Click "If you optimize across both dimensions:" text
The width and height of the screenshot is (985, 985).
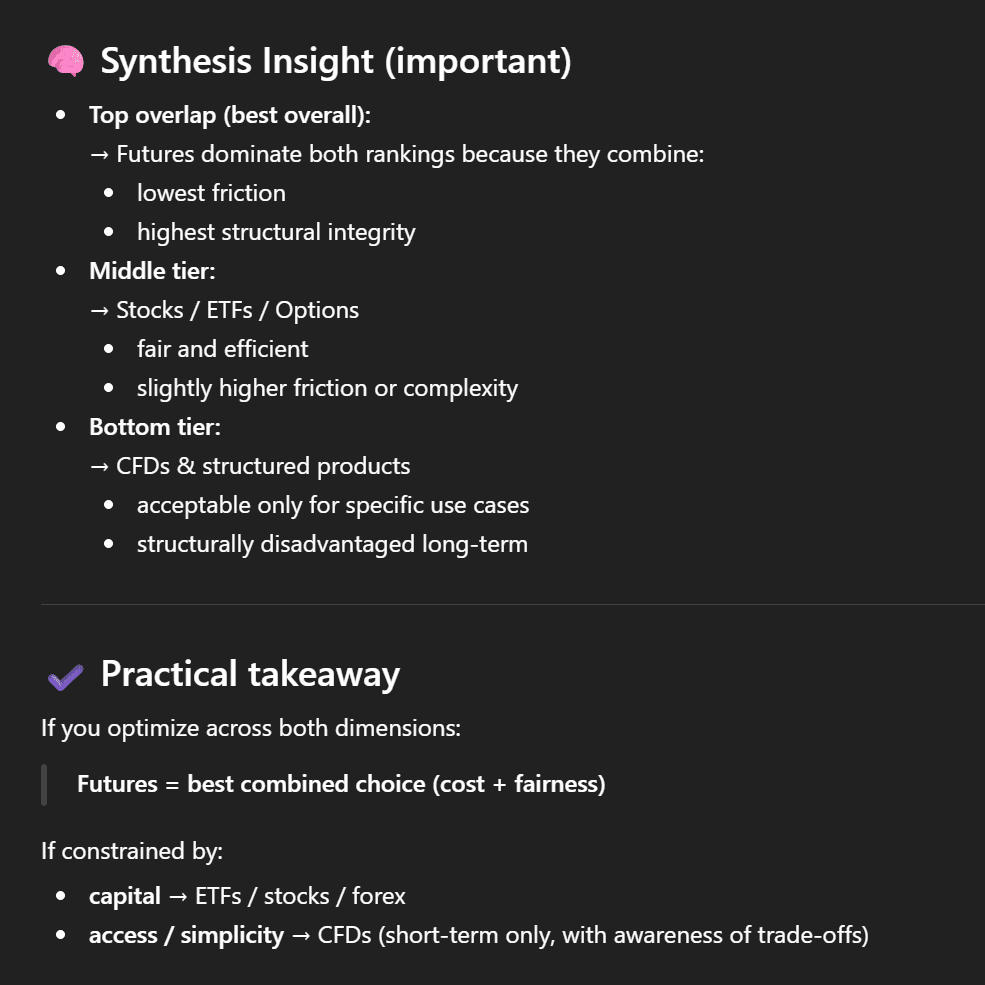(x=251, y=728)
